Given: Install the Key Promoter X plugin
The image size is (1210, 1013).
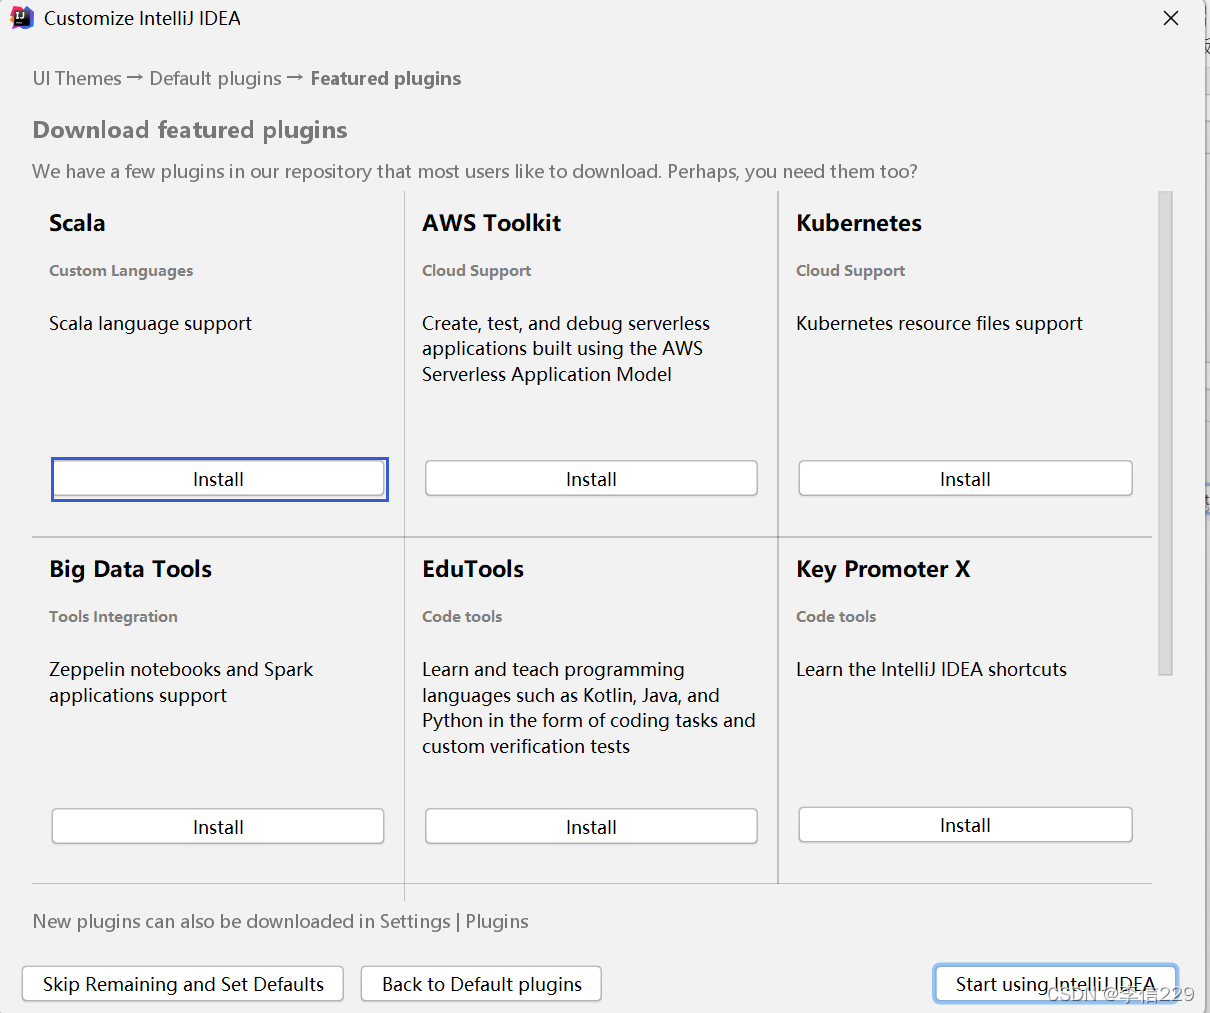Looking at the screenshot, I should (965, 825).
